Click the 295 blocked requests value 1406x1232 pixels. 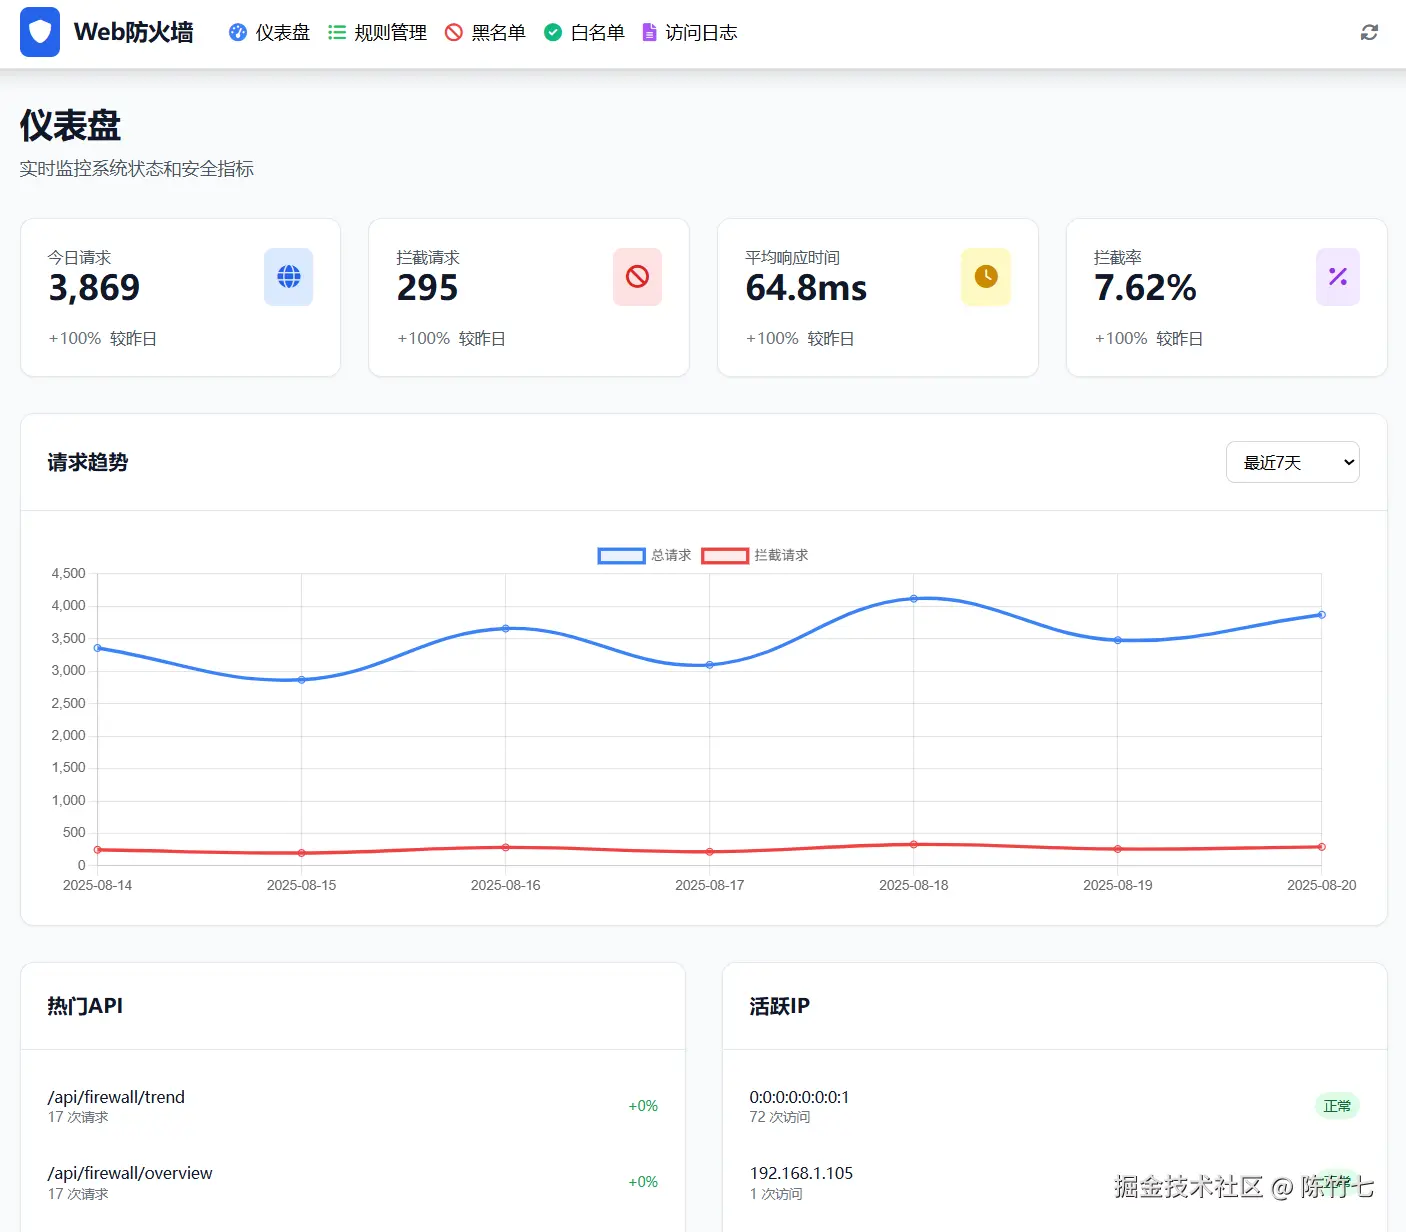click(x=427, y=288)
